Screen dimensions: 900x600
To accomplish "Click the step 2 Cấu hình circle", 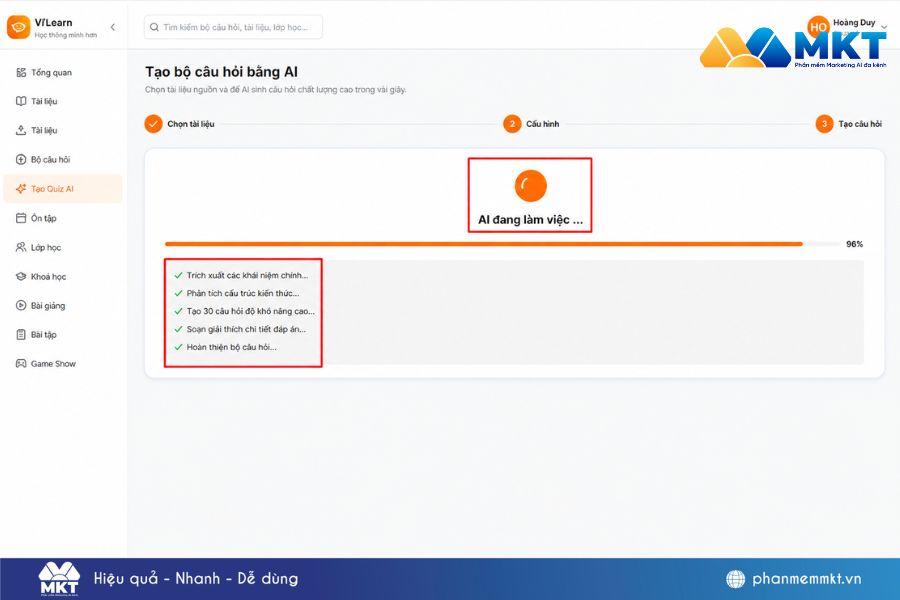I will click(x=512, y=124).
